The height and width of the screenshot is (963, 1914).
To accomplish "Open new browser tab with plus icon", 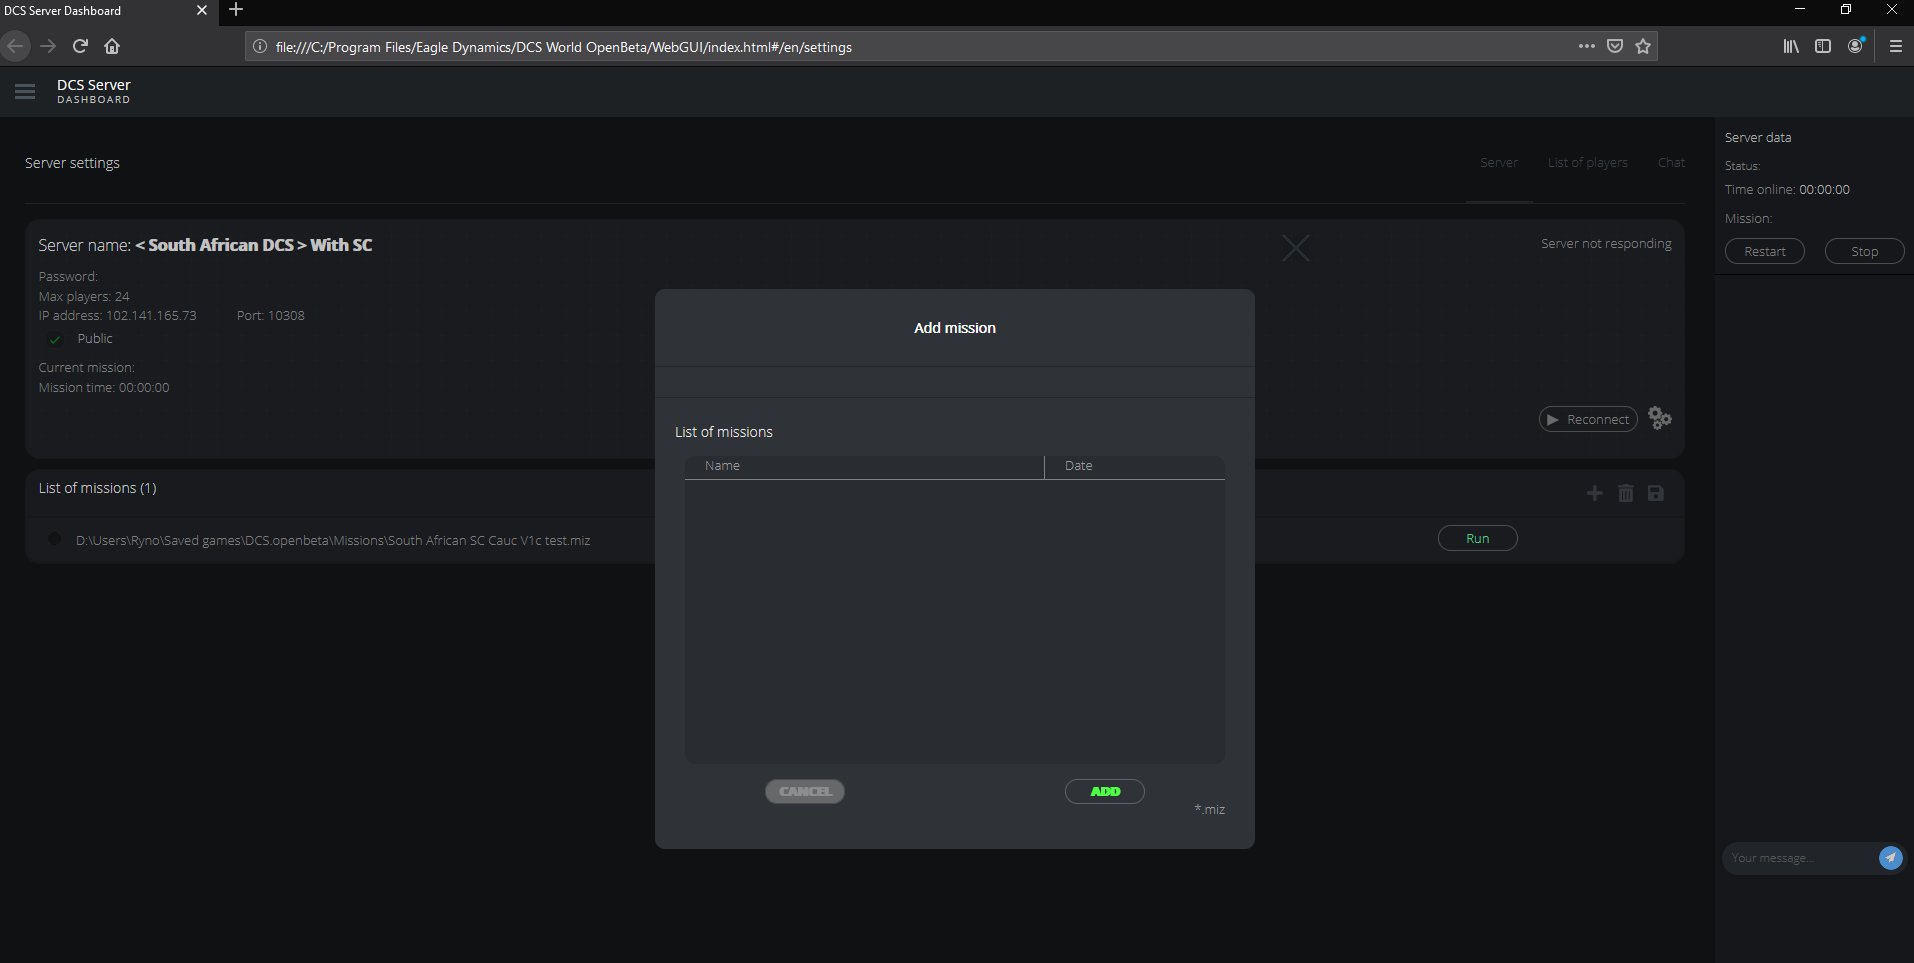I will coord(236,10).
